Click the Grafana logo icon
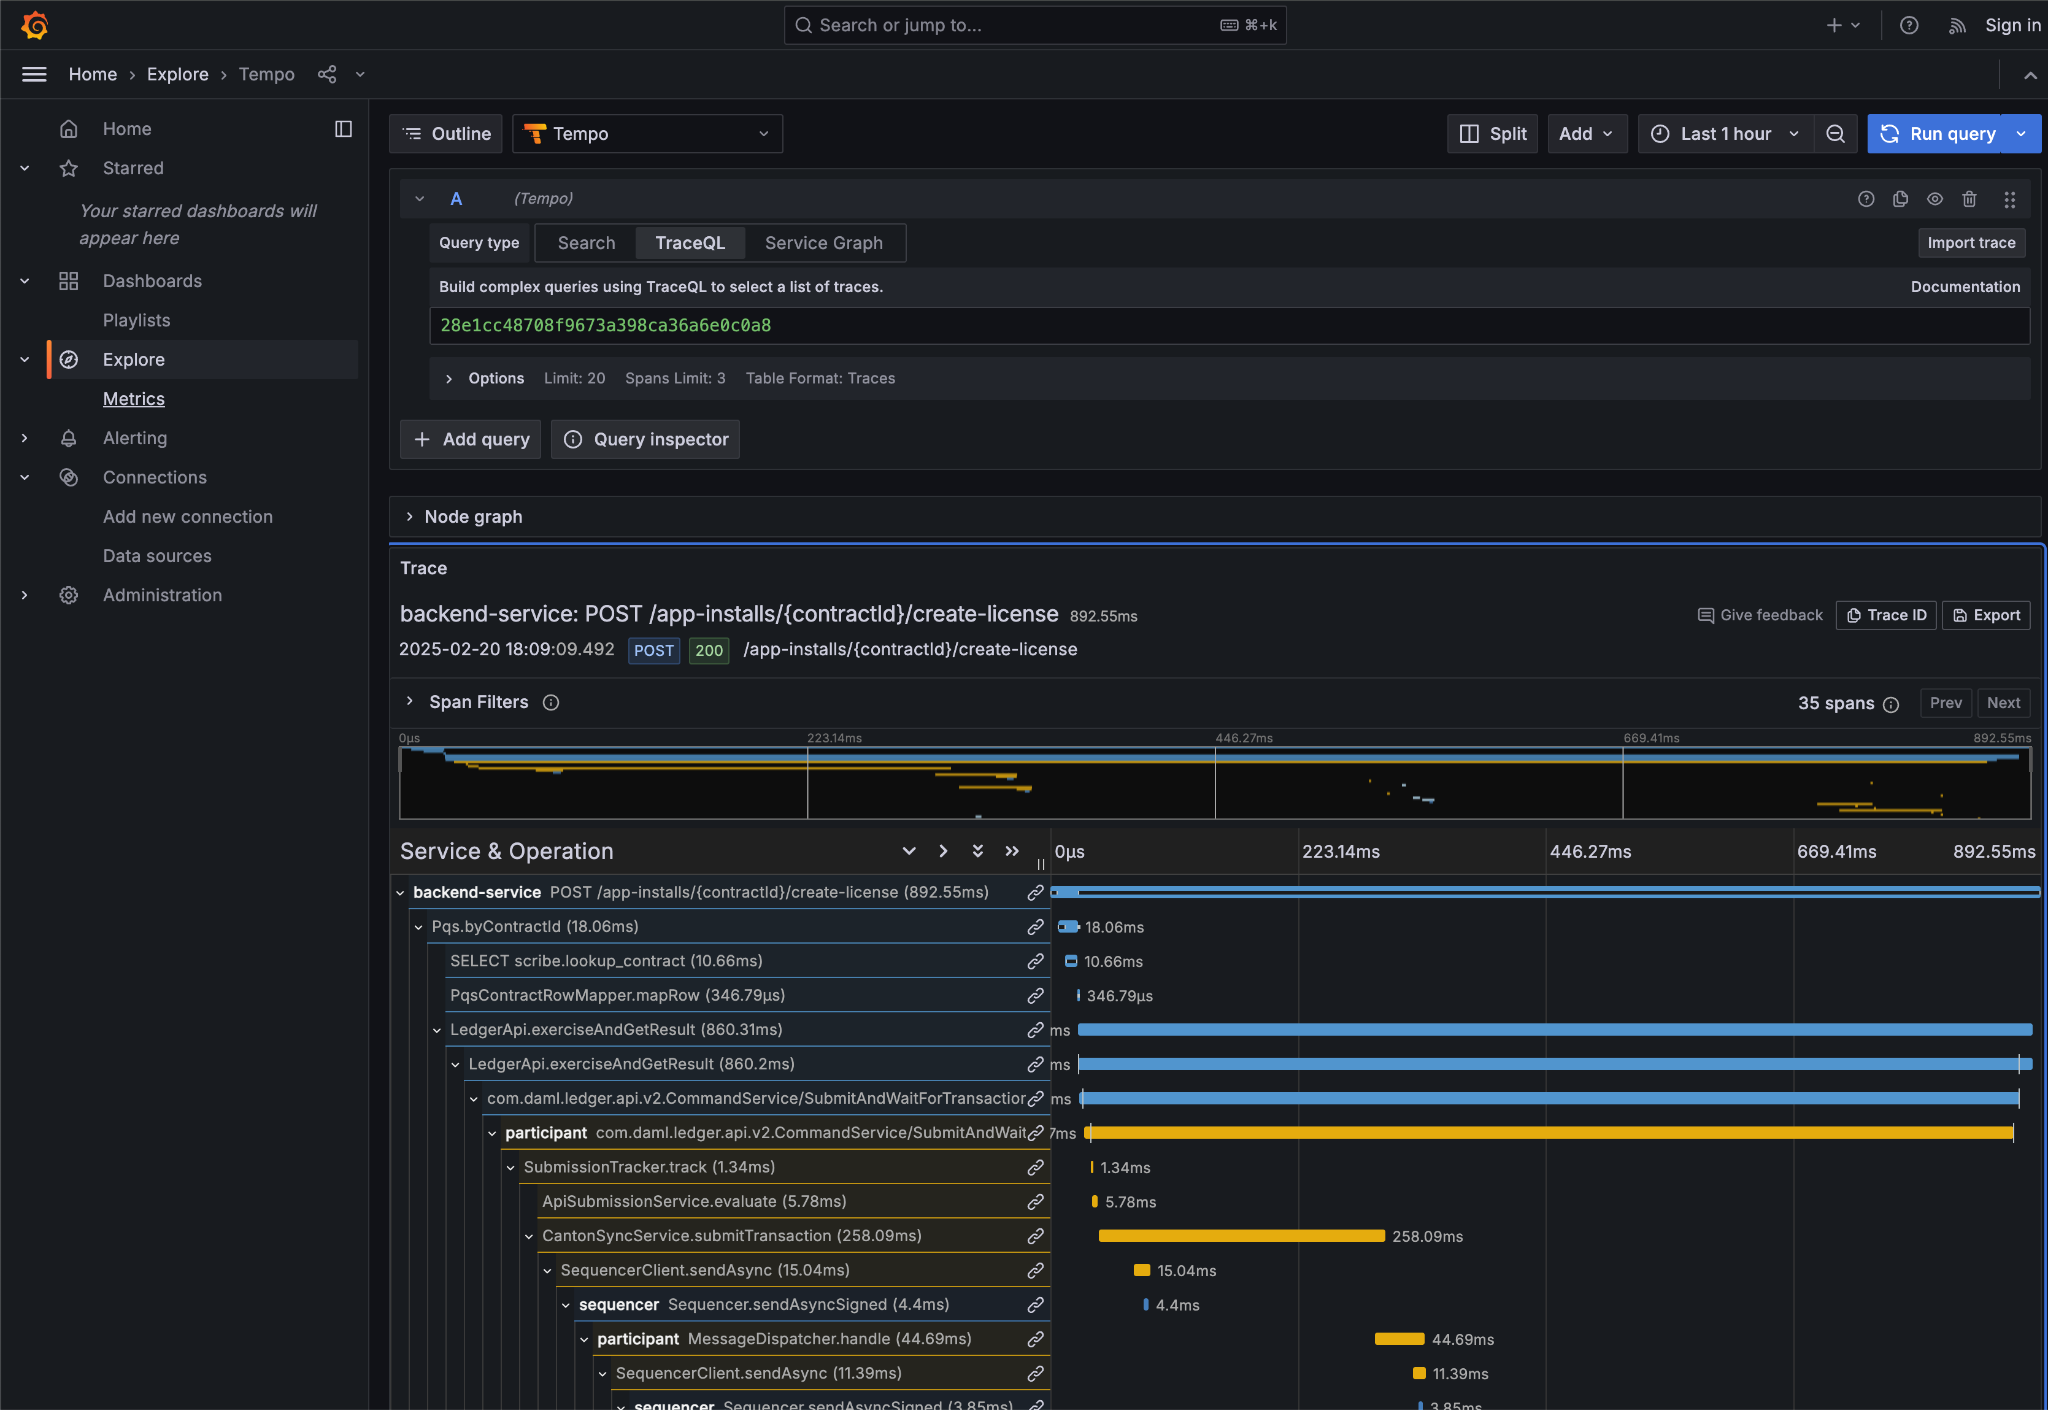Viewport: 2048px width, 1410px height. point(35,25)
